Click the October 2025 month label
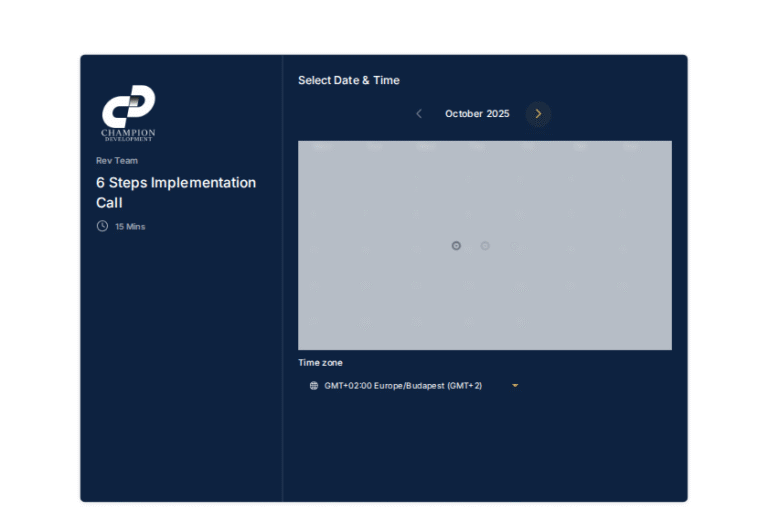 [477, 114]
